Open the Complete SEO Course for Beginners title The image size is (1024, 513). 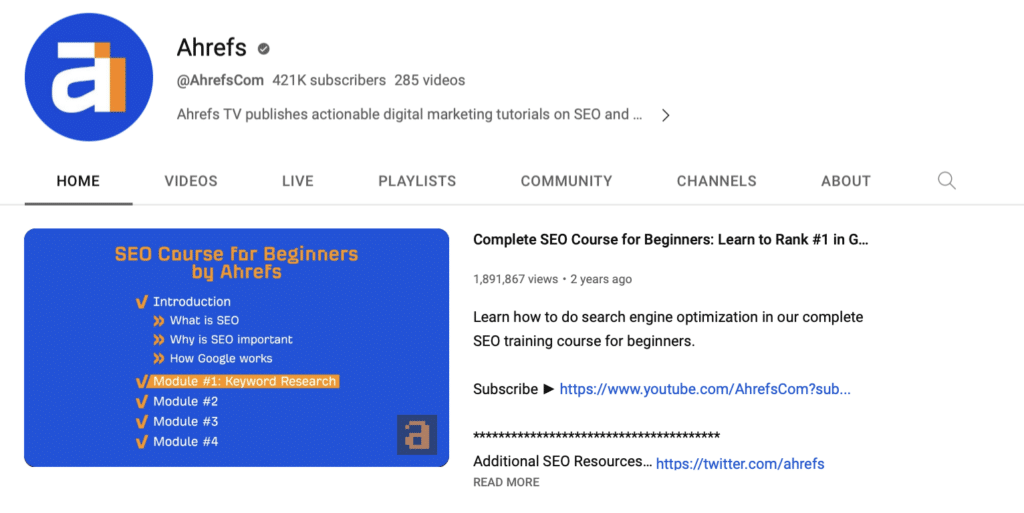coord(671,240)
